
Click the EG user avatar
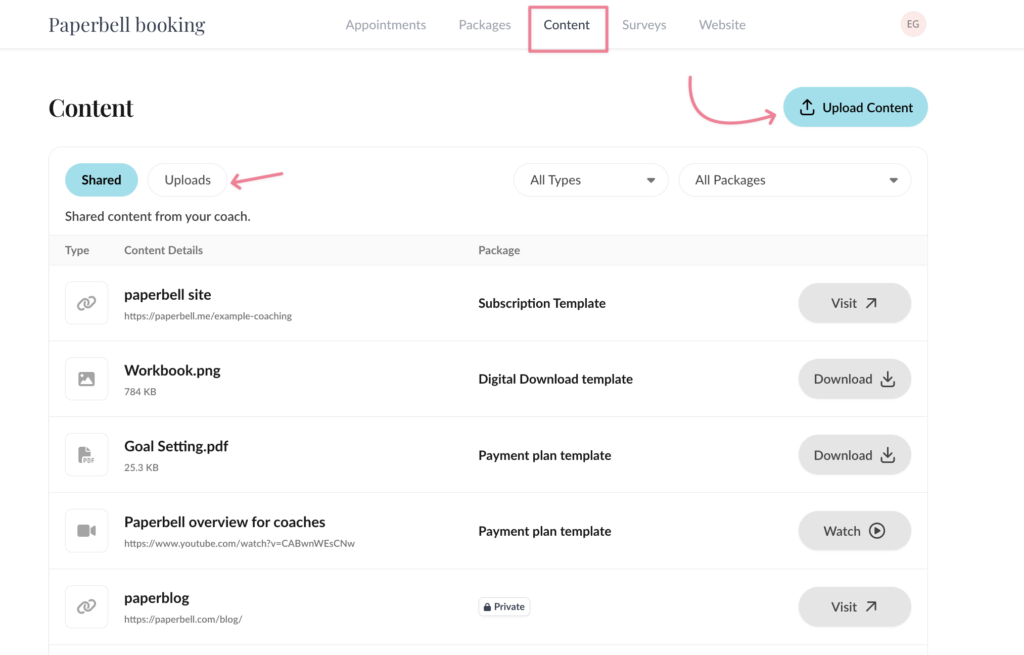click(912, 25)
